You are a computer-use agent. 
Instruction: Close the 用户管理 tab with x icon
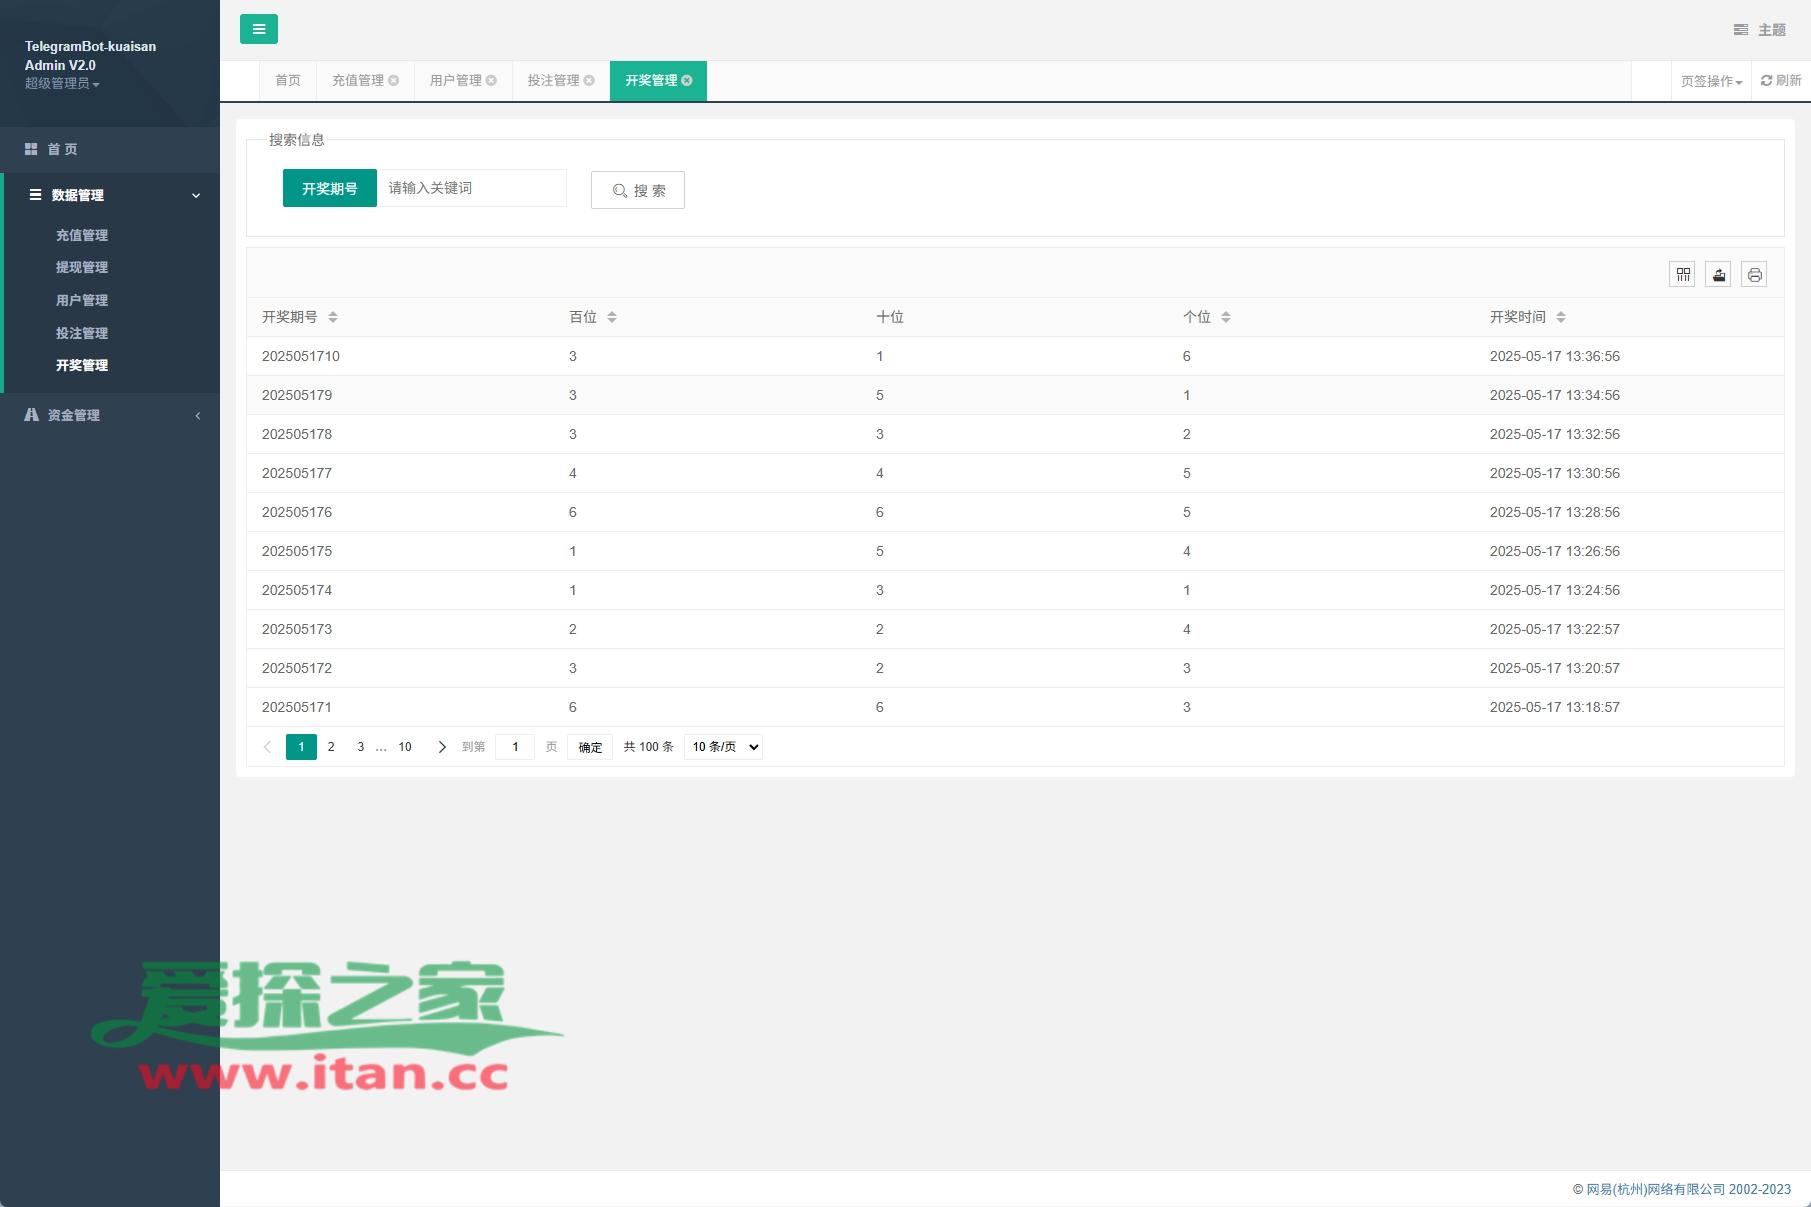[492, 81]
